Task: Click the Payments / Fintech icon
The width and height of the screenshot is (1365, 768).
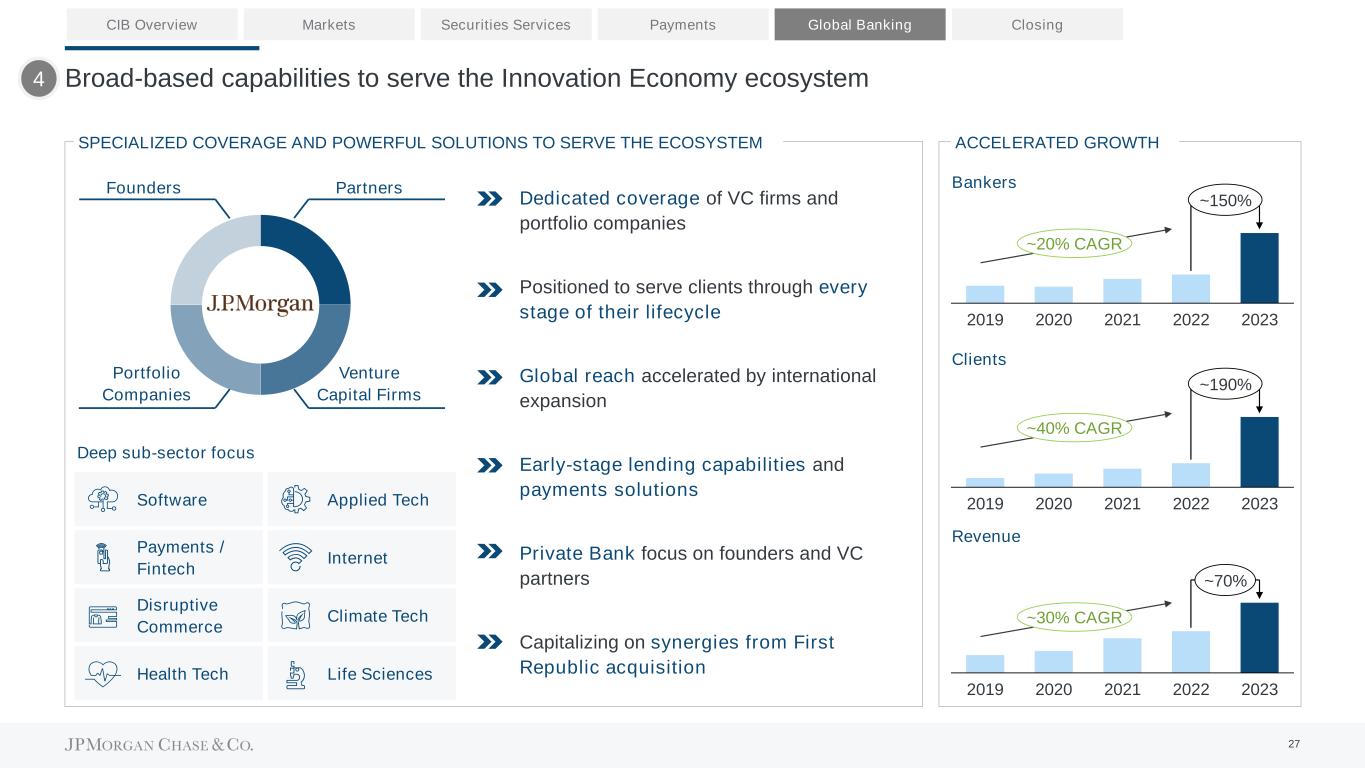Action: [x=102, y=558]
